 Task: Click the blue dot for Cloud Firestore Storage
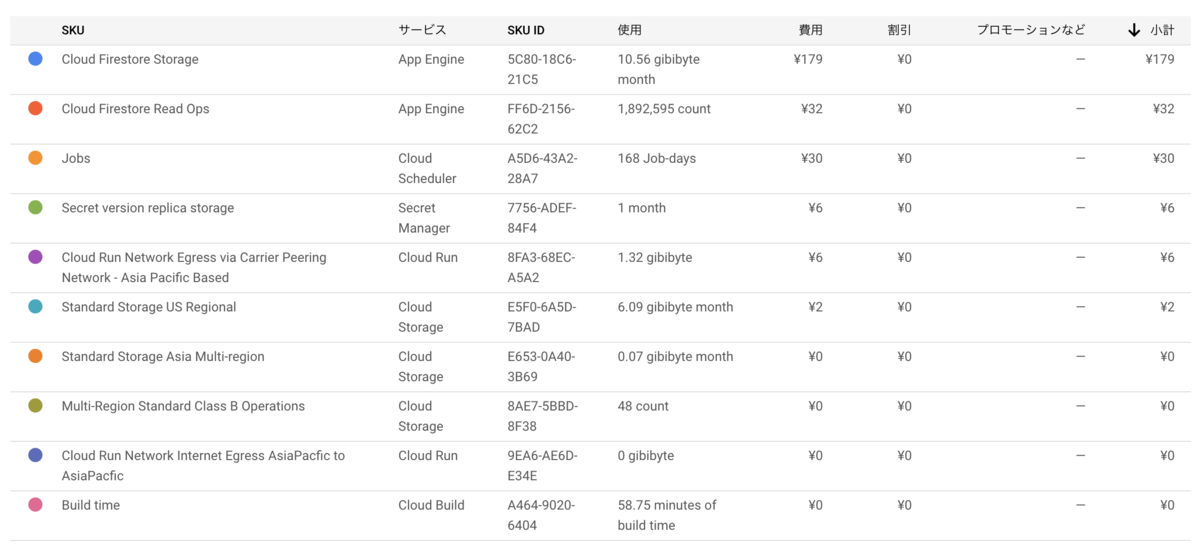(35, 59)
